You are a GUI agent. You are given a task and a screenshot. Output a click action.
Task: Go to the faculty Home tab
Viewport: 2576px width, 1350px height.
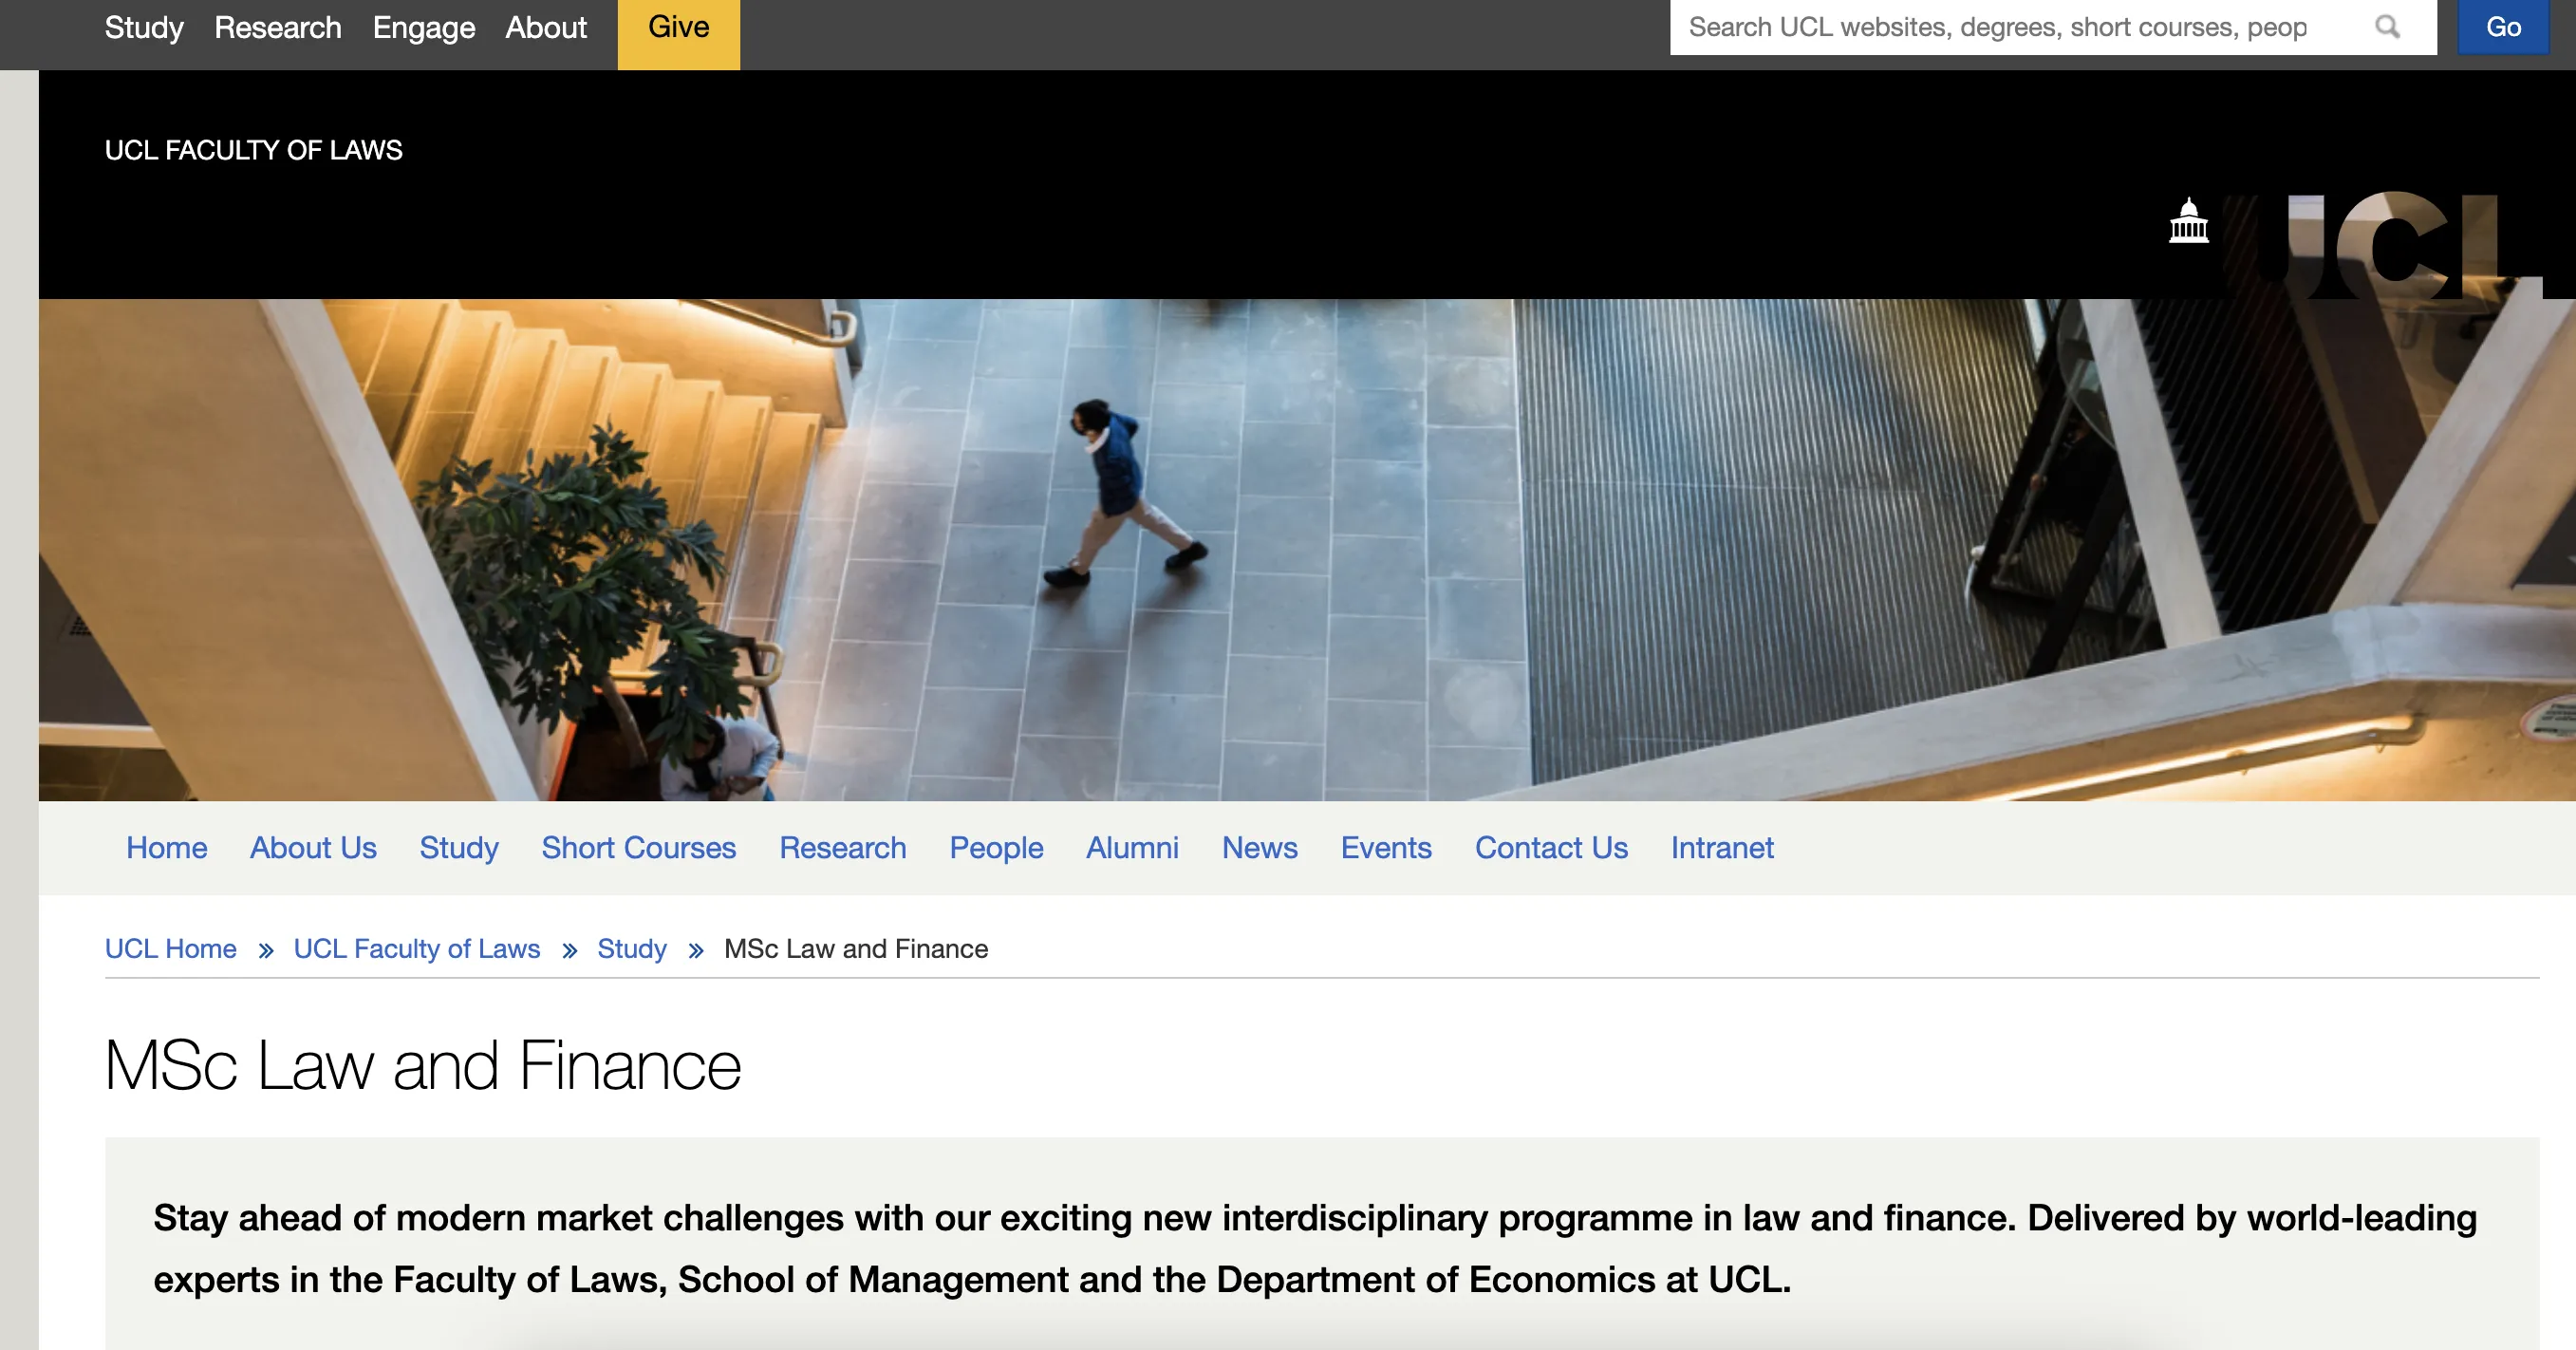tap(166, 848)
